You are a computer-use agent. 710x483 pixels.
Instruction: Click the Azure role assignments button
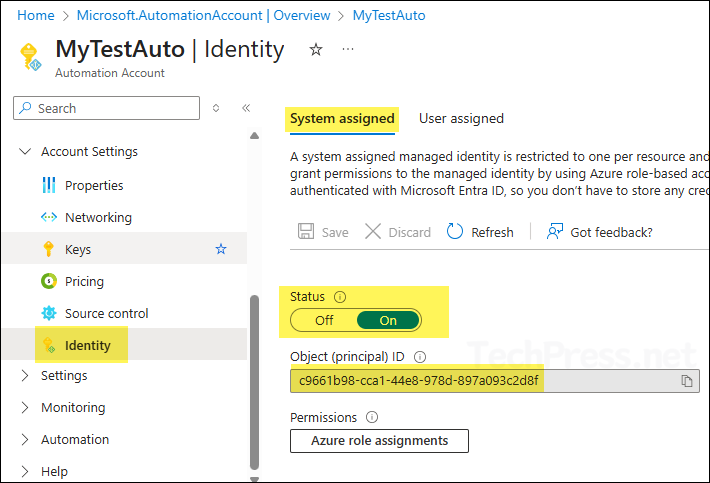click(x=379, y=440)
